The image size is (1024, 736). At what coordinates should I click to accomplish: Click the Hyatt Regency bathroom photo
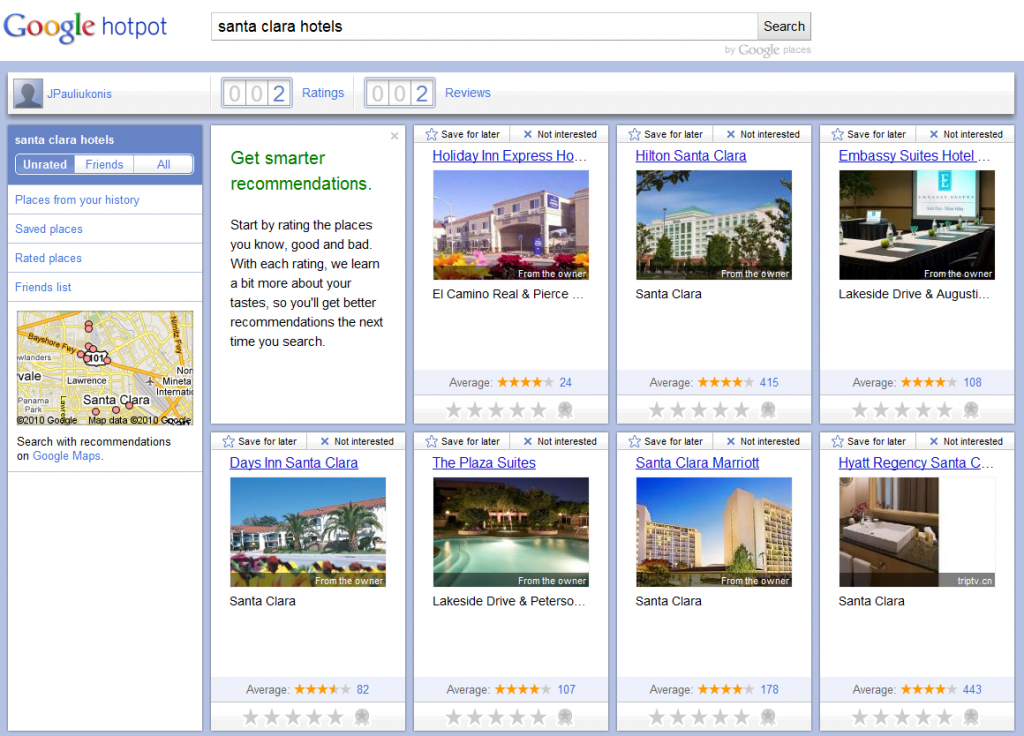(x=917, y=532)
